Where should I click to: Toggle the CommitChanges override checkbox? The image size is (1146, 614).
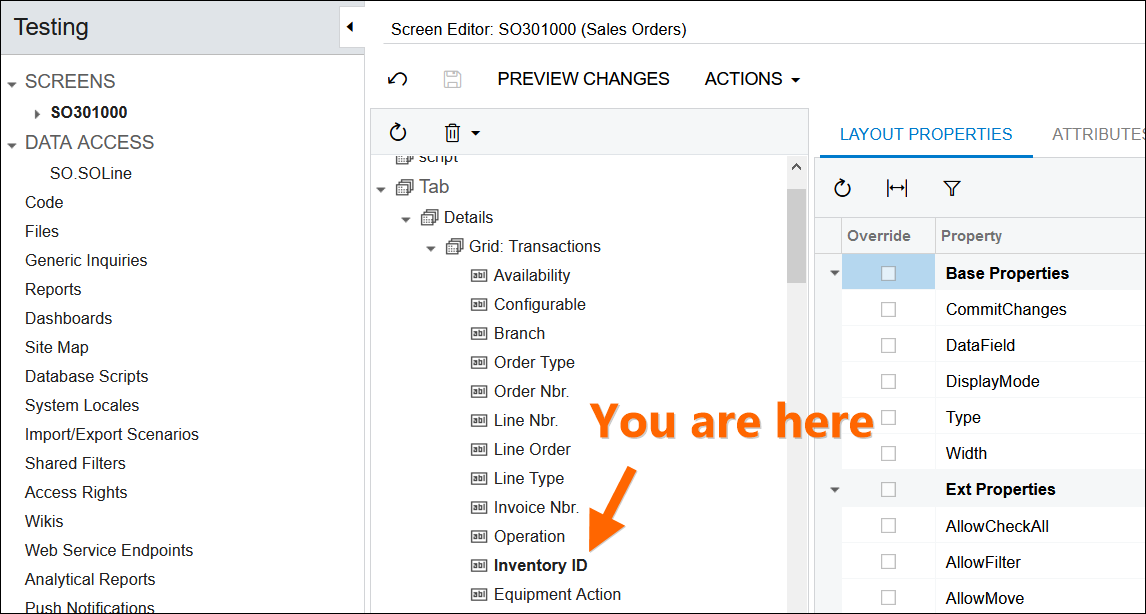pos(888,310)
